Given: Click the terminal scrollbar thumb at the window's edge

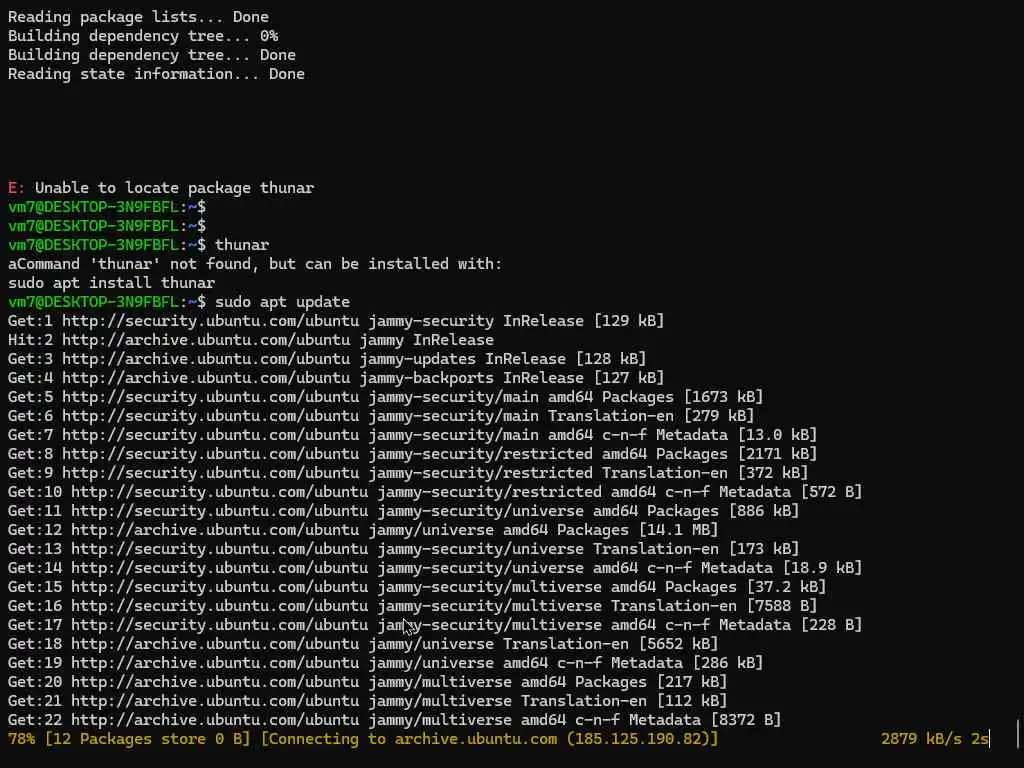Looking at the screenshot, I should (1017, 733).
